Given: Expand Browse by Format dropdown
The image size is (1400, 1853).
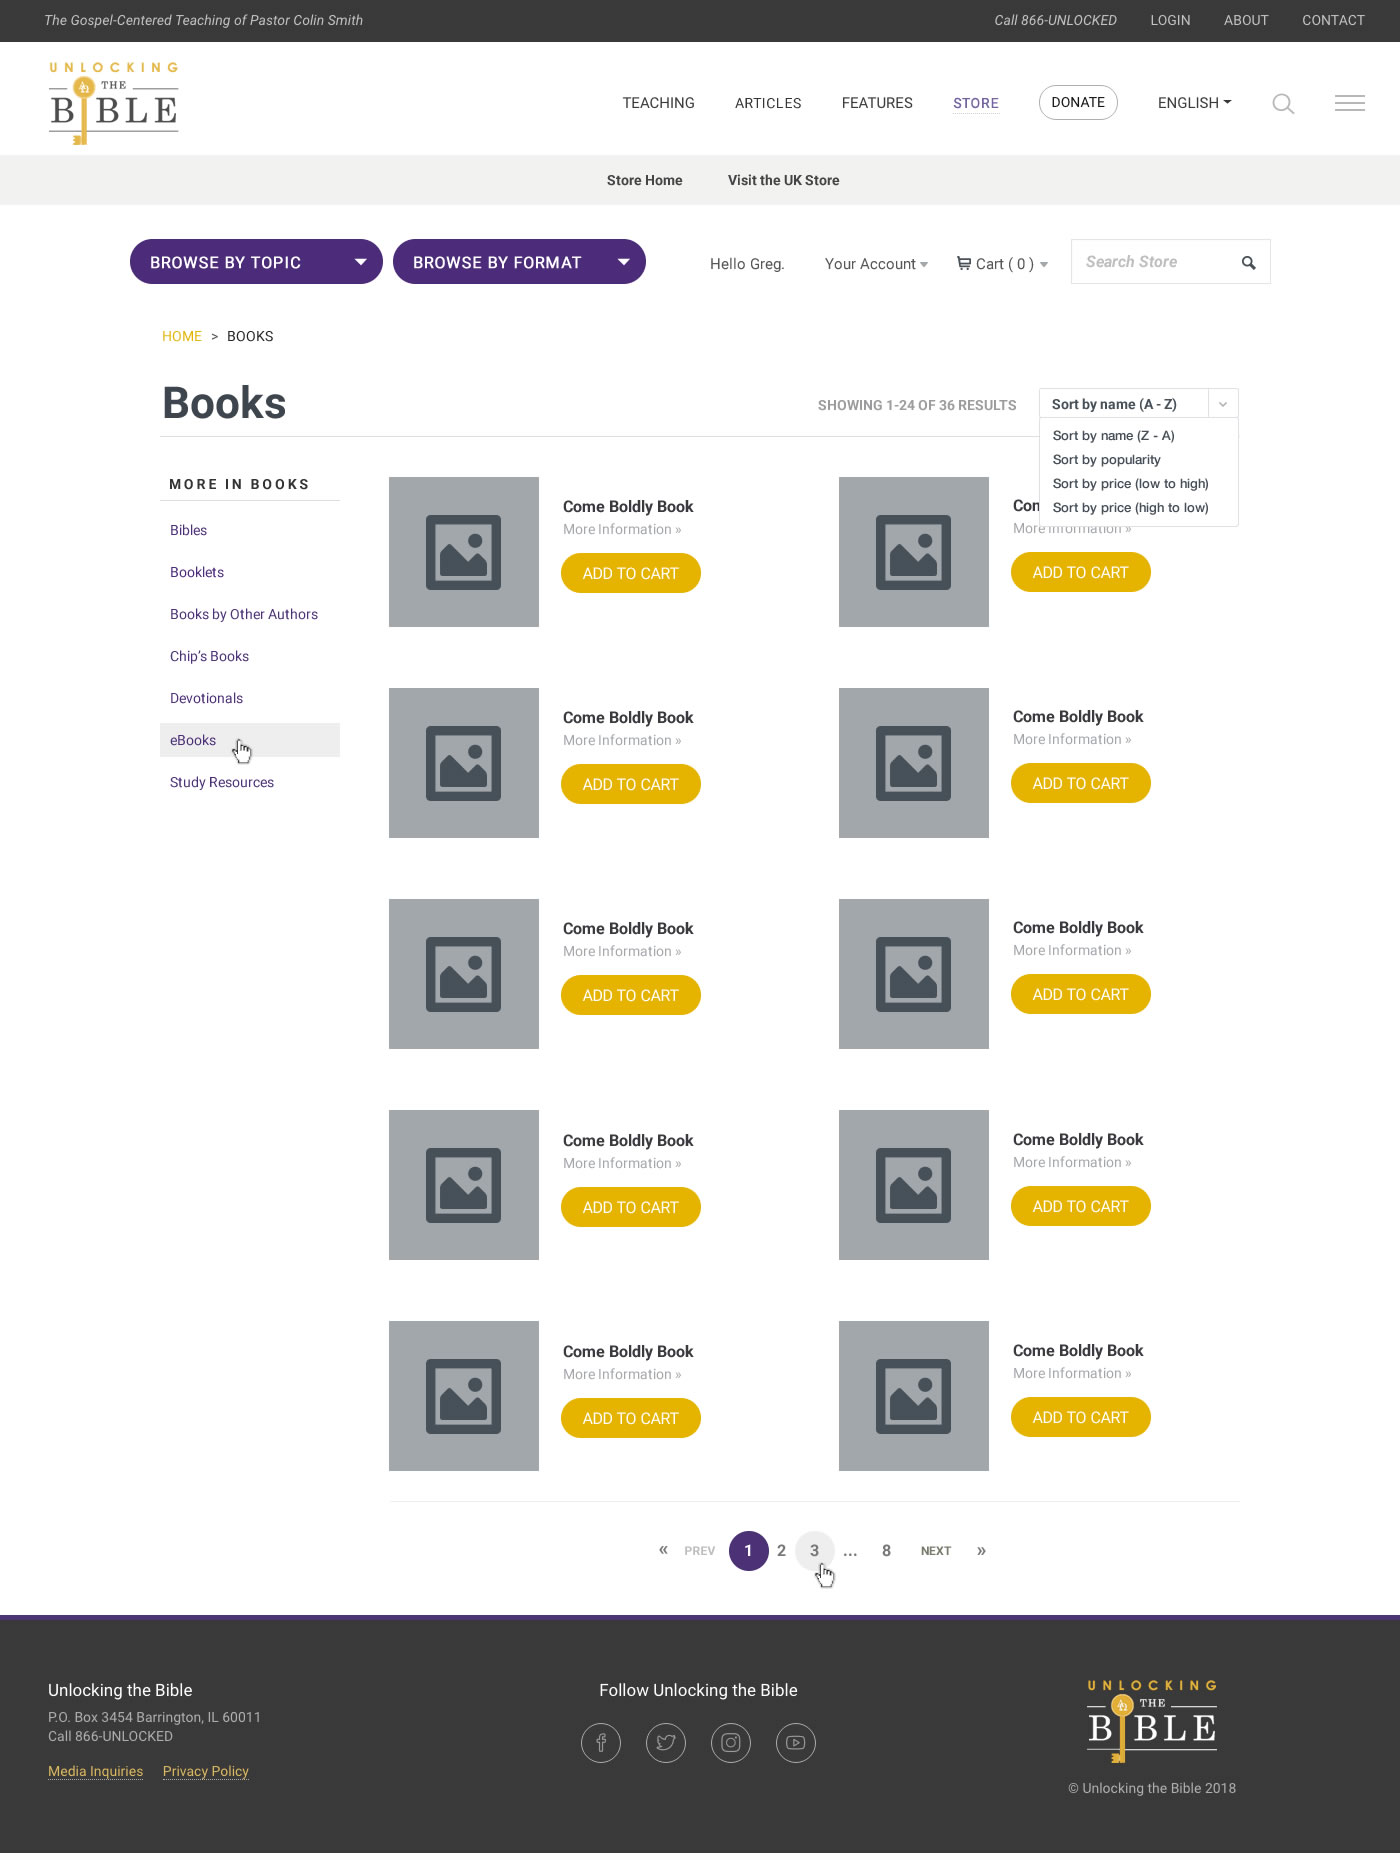Looking at the screenshot, I should [519, 262].
